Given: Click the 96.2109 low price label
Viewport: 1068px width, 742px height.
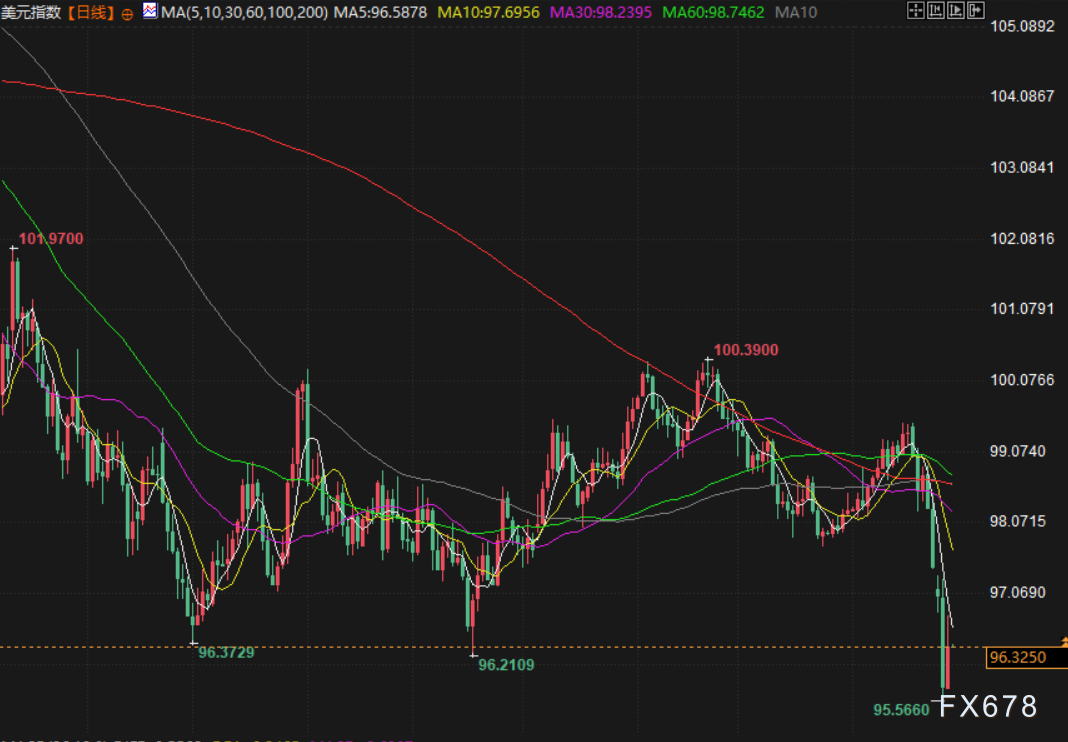Looking at the screenshot, I should [x=506, y=665].
